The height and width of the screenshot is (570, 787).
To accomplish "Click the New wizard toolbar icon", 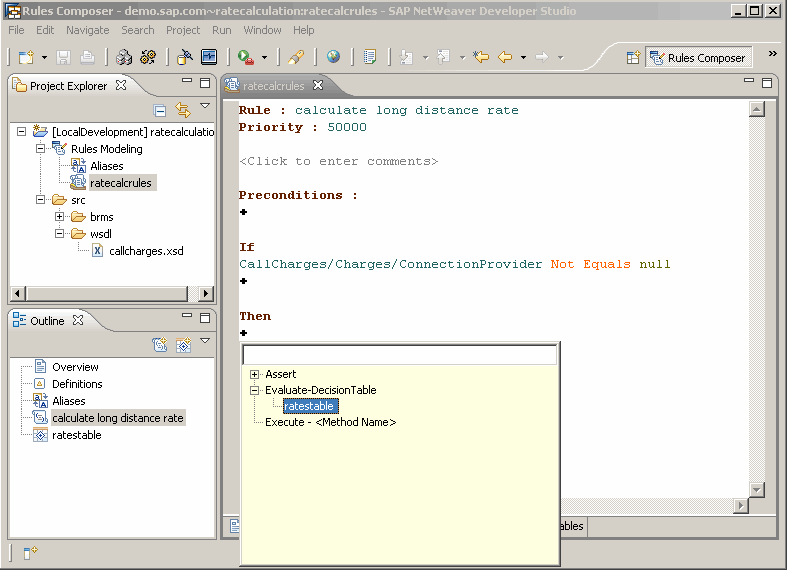I will [x=26, y=57].
